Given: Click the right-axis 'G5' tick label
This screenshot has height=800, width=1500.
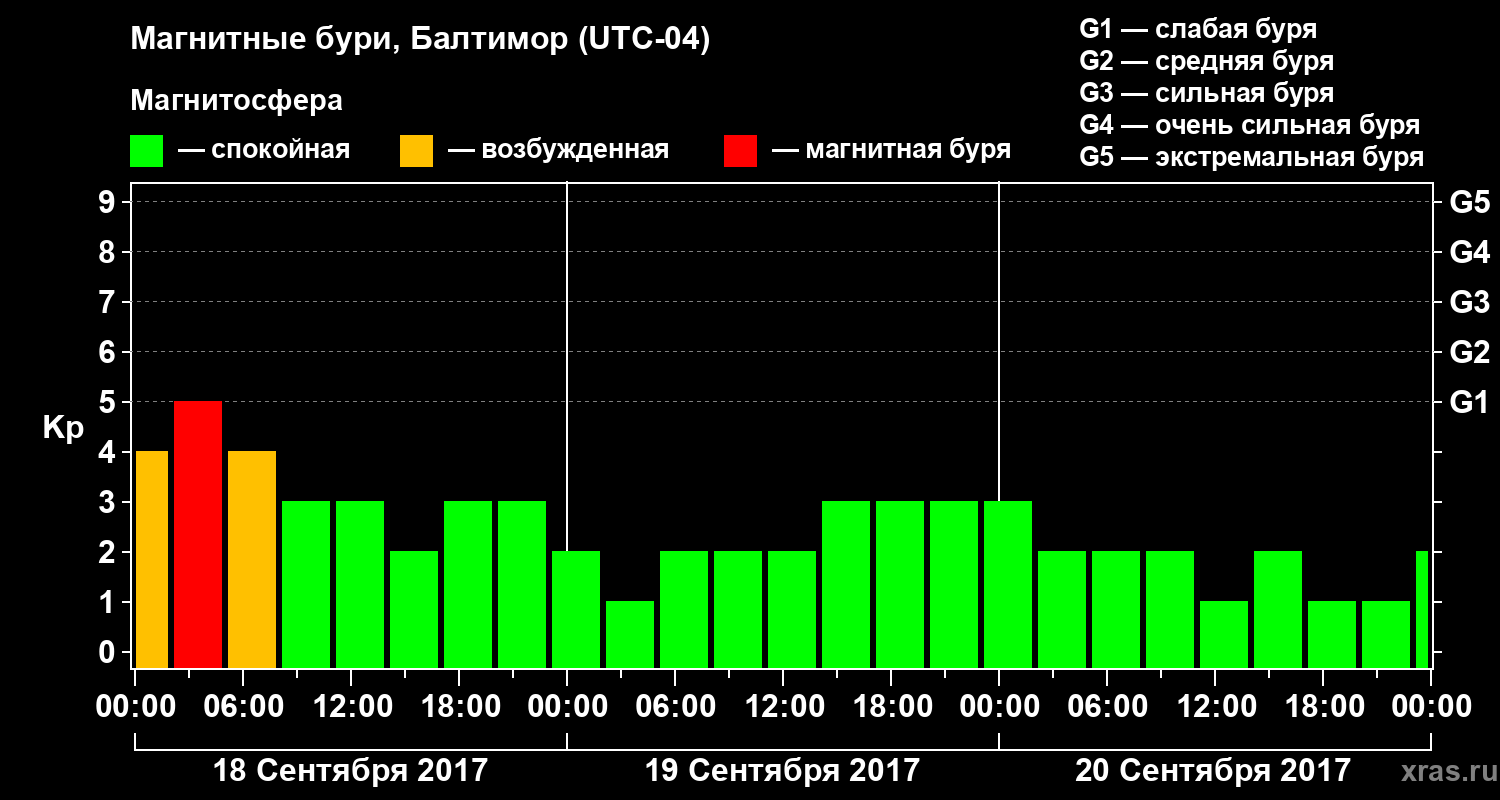Looking at the screenshot, I should point(1469,203).
